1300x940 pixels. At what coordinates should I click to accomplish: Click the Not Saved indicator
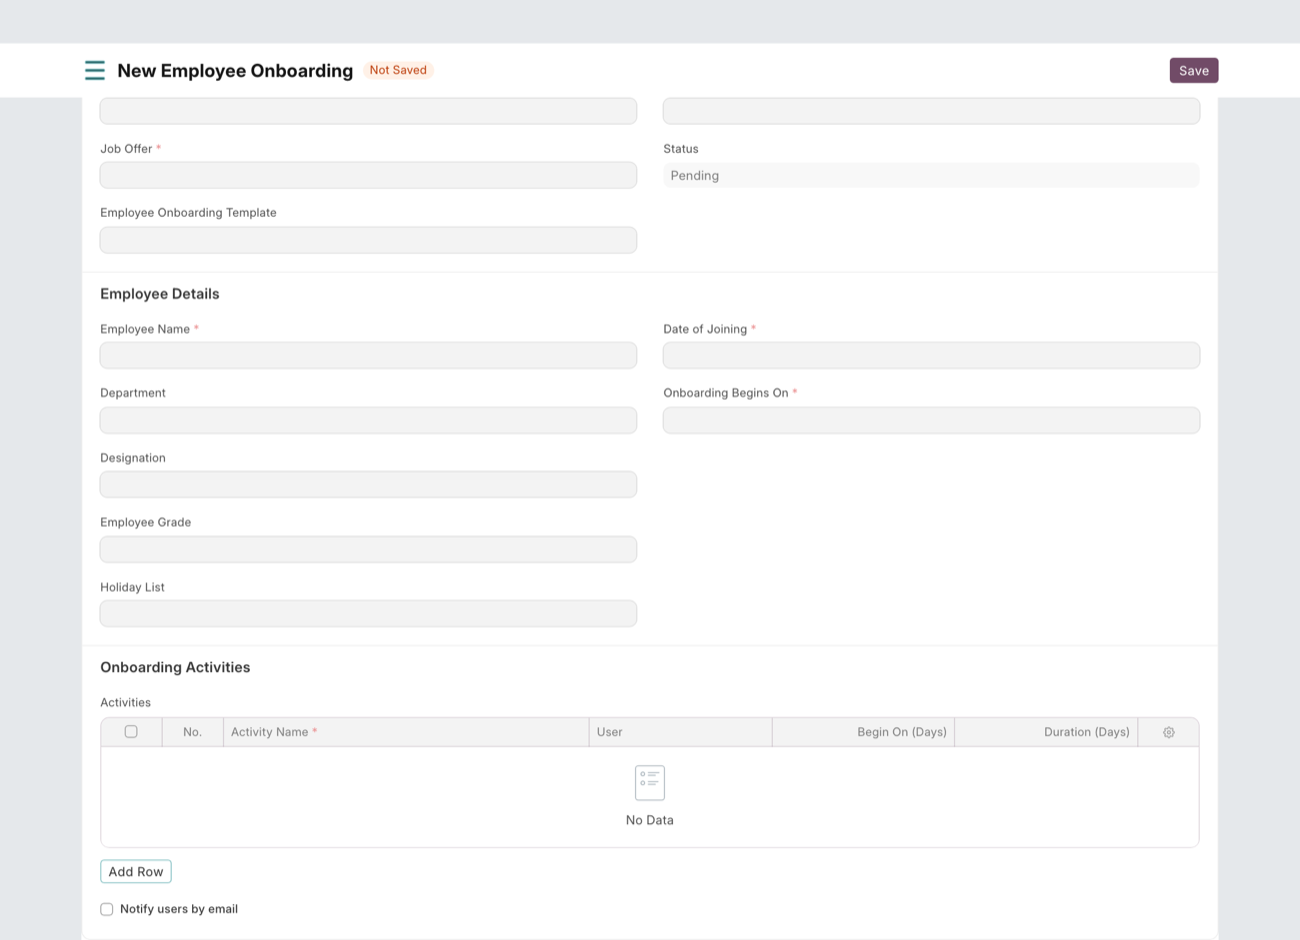tap(398, 70)
